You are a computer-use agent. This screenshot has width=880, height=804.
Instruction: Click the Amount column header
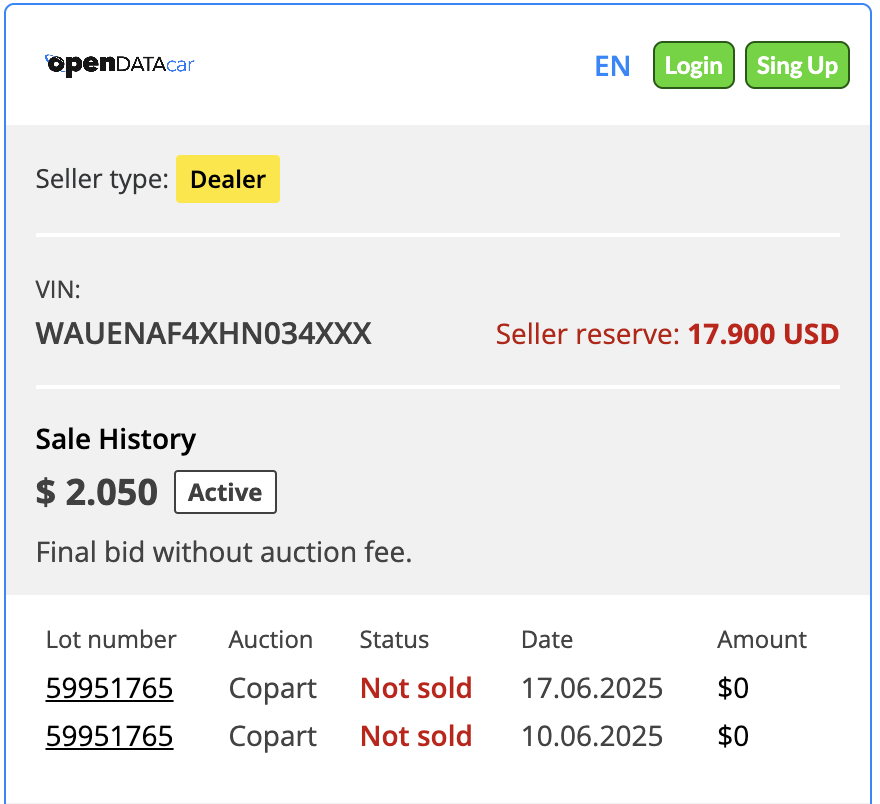click(762, 640)
